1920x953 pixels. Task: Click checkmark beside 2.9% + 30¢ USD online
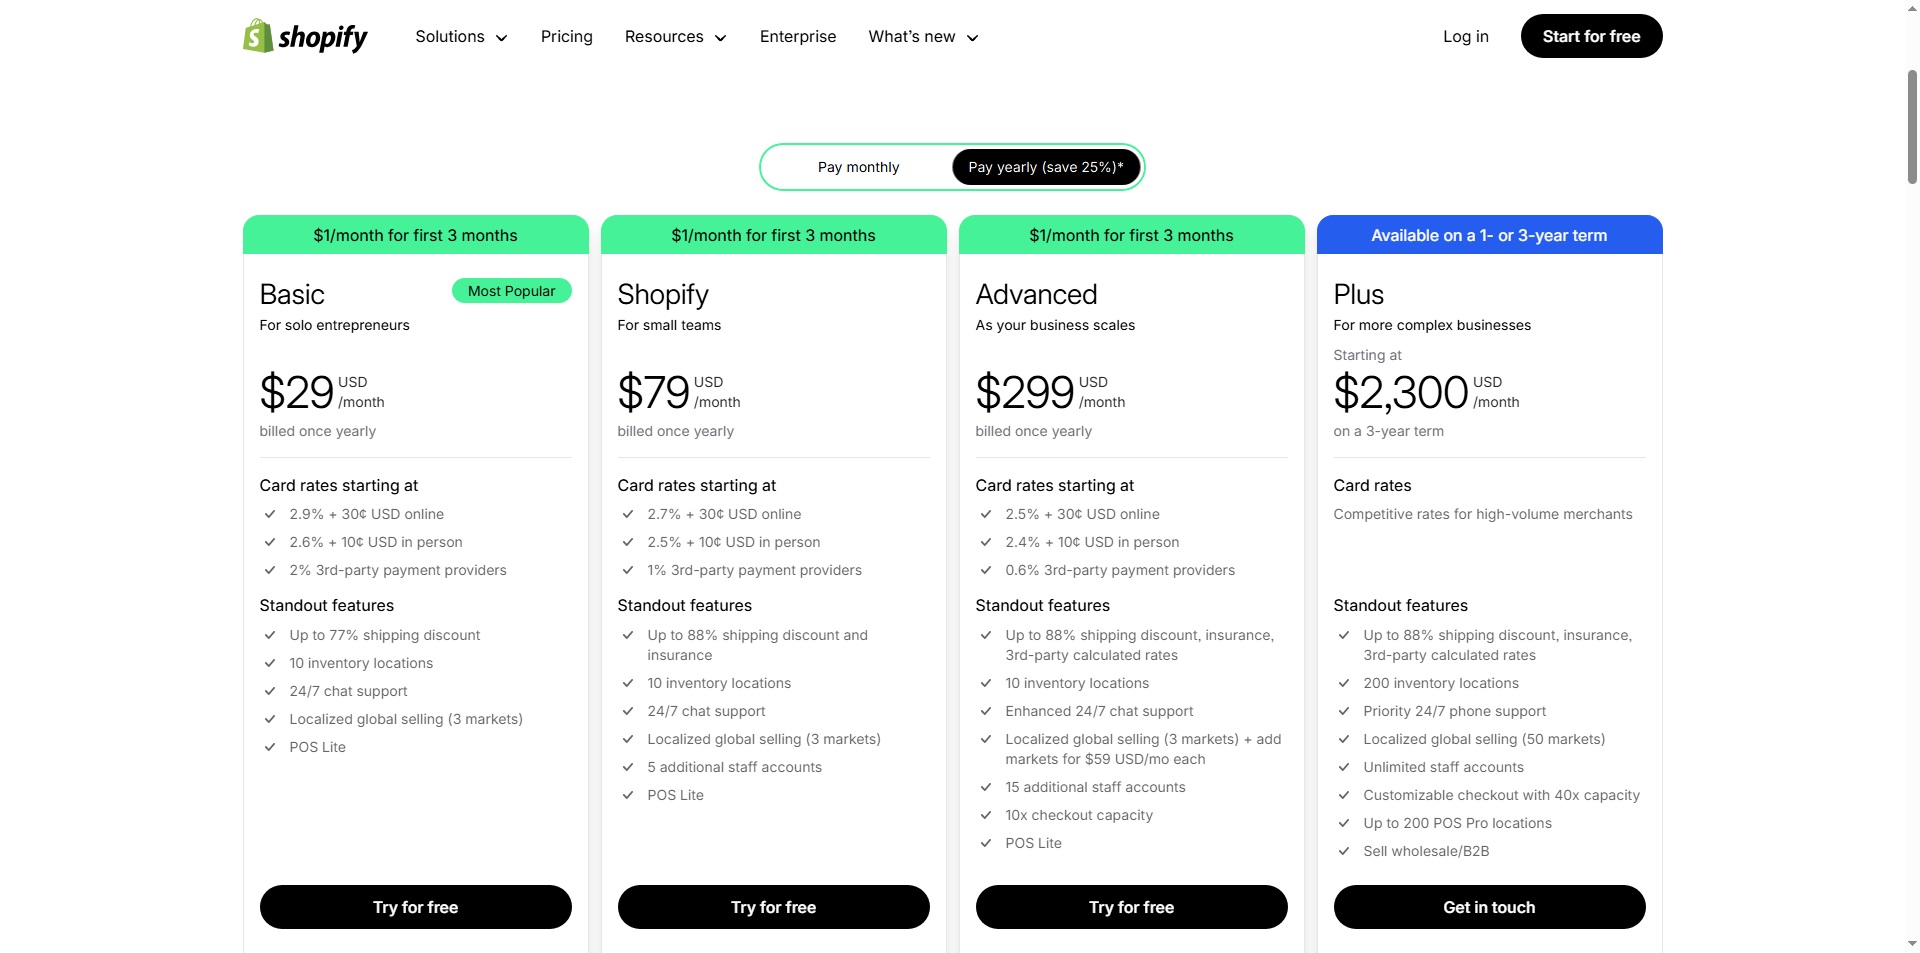coord(270,514)
